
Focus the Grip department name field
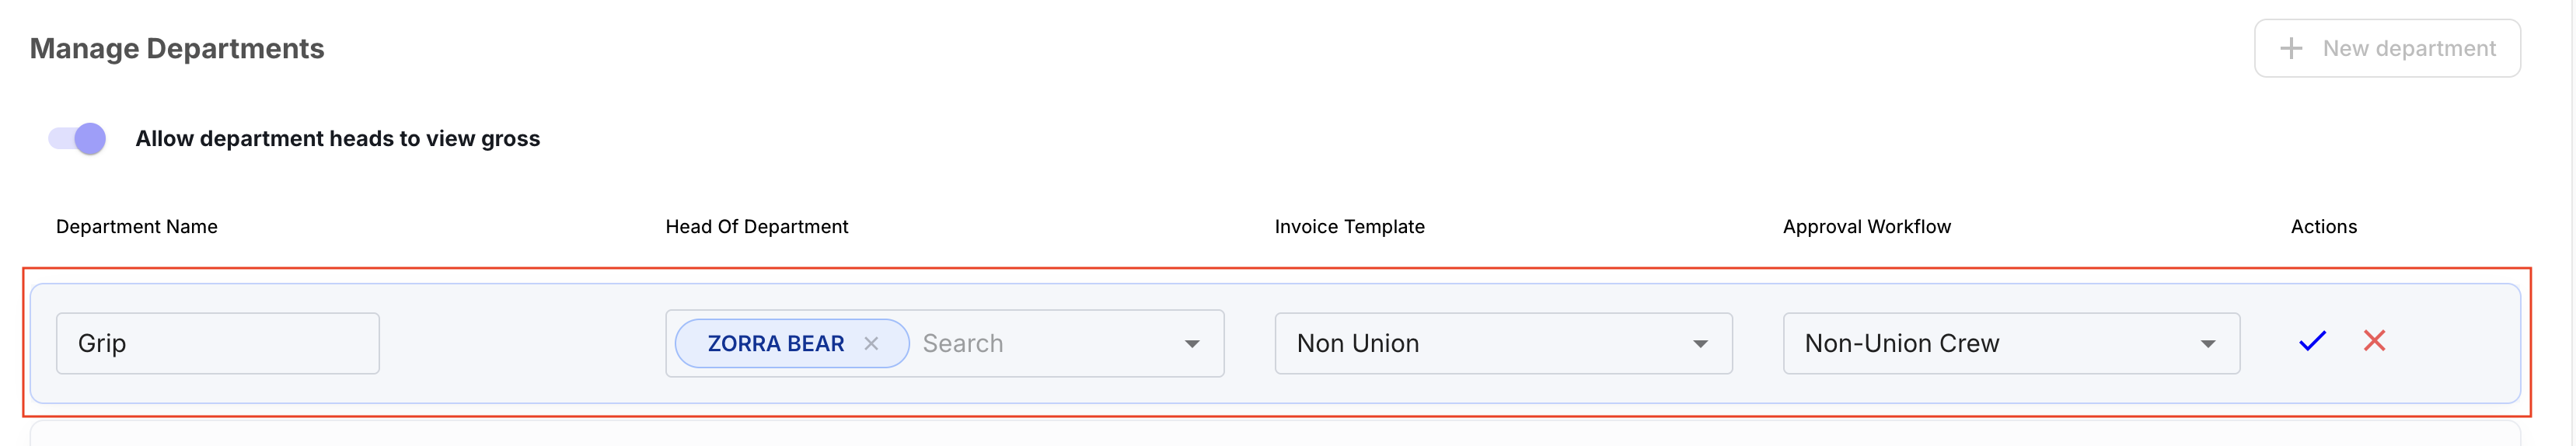218,343
